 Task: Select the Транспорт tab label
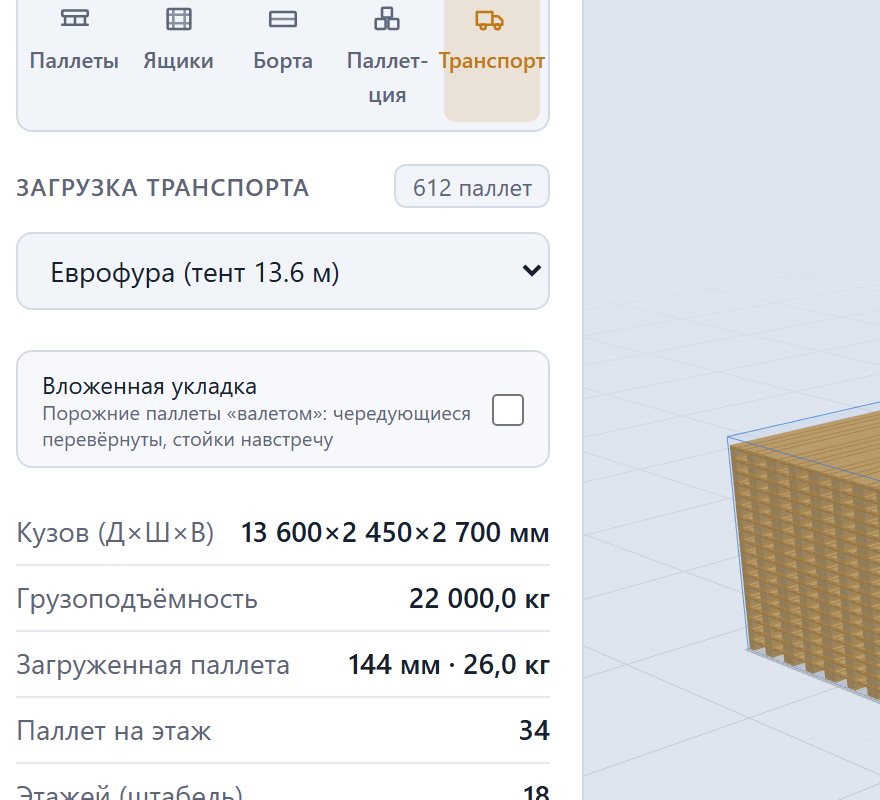click(x=492, y=61)
